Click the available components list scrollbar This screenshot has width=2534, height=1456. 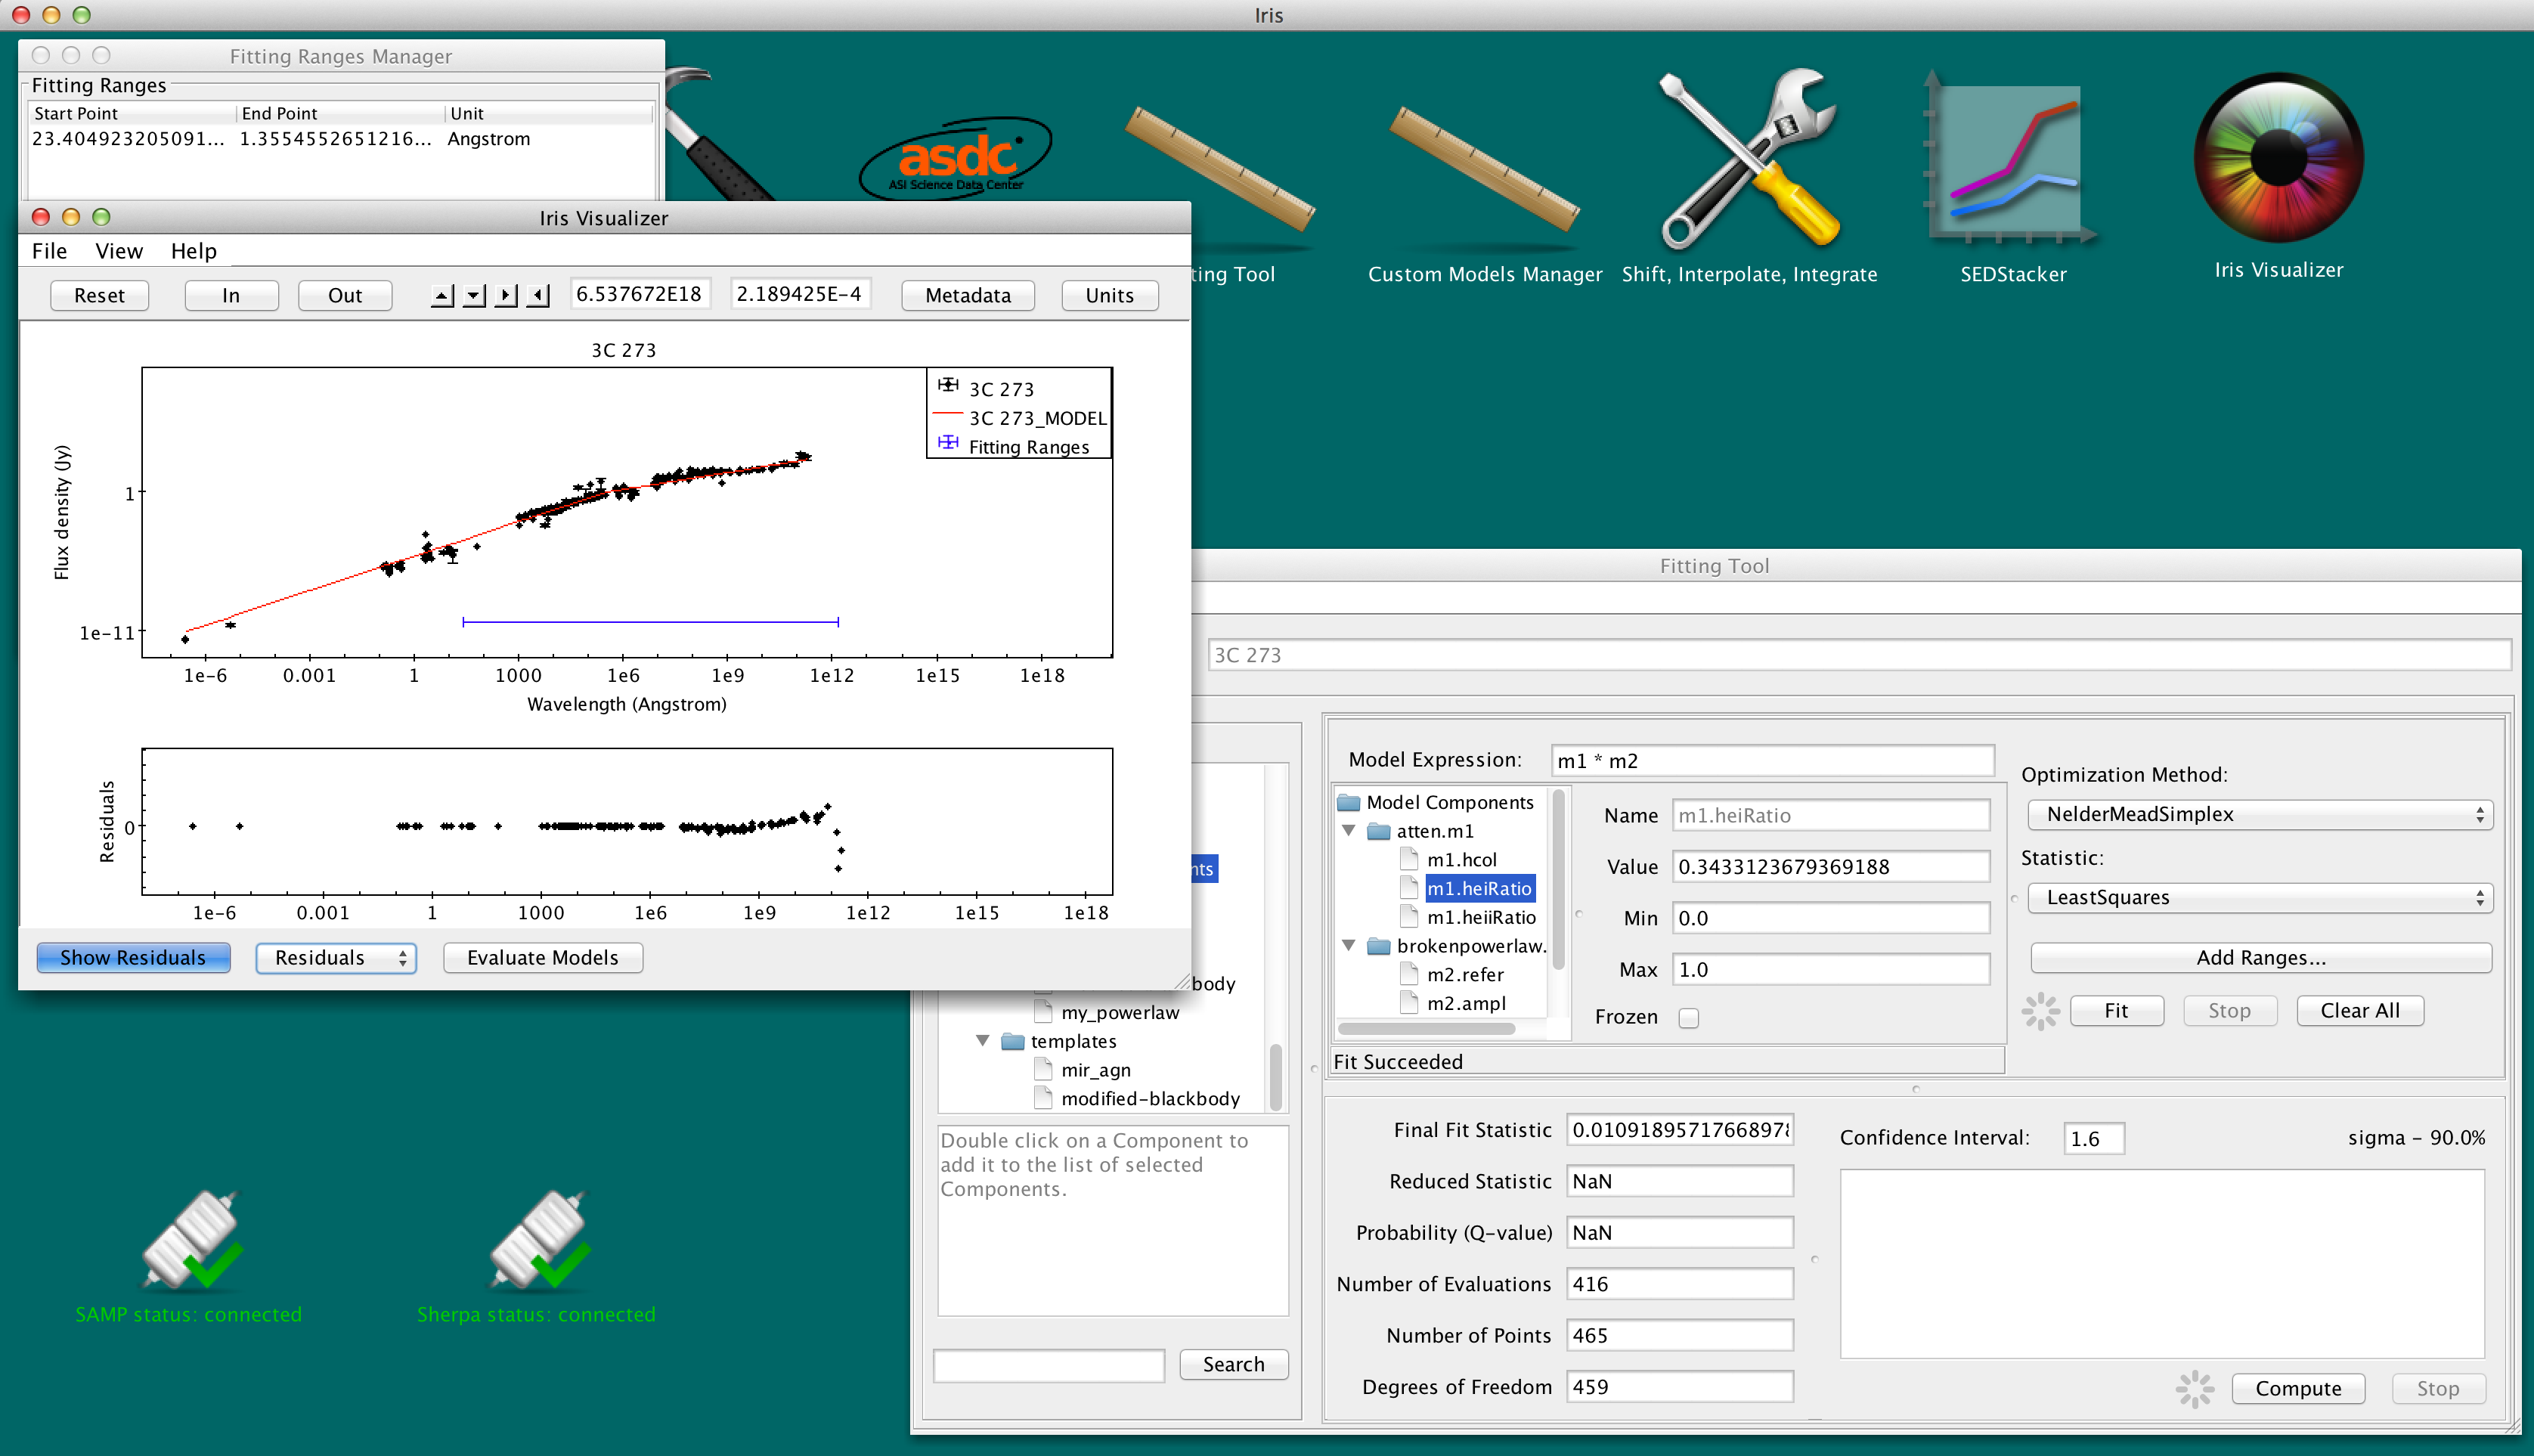click(1276, 1076)
